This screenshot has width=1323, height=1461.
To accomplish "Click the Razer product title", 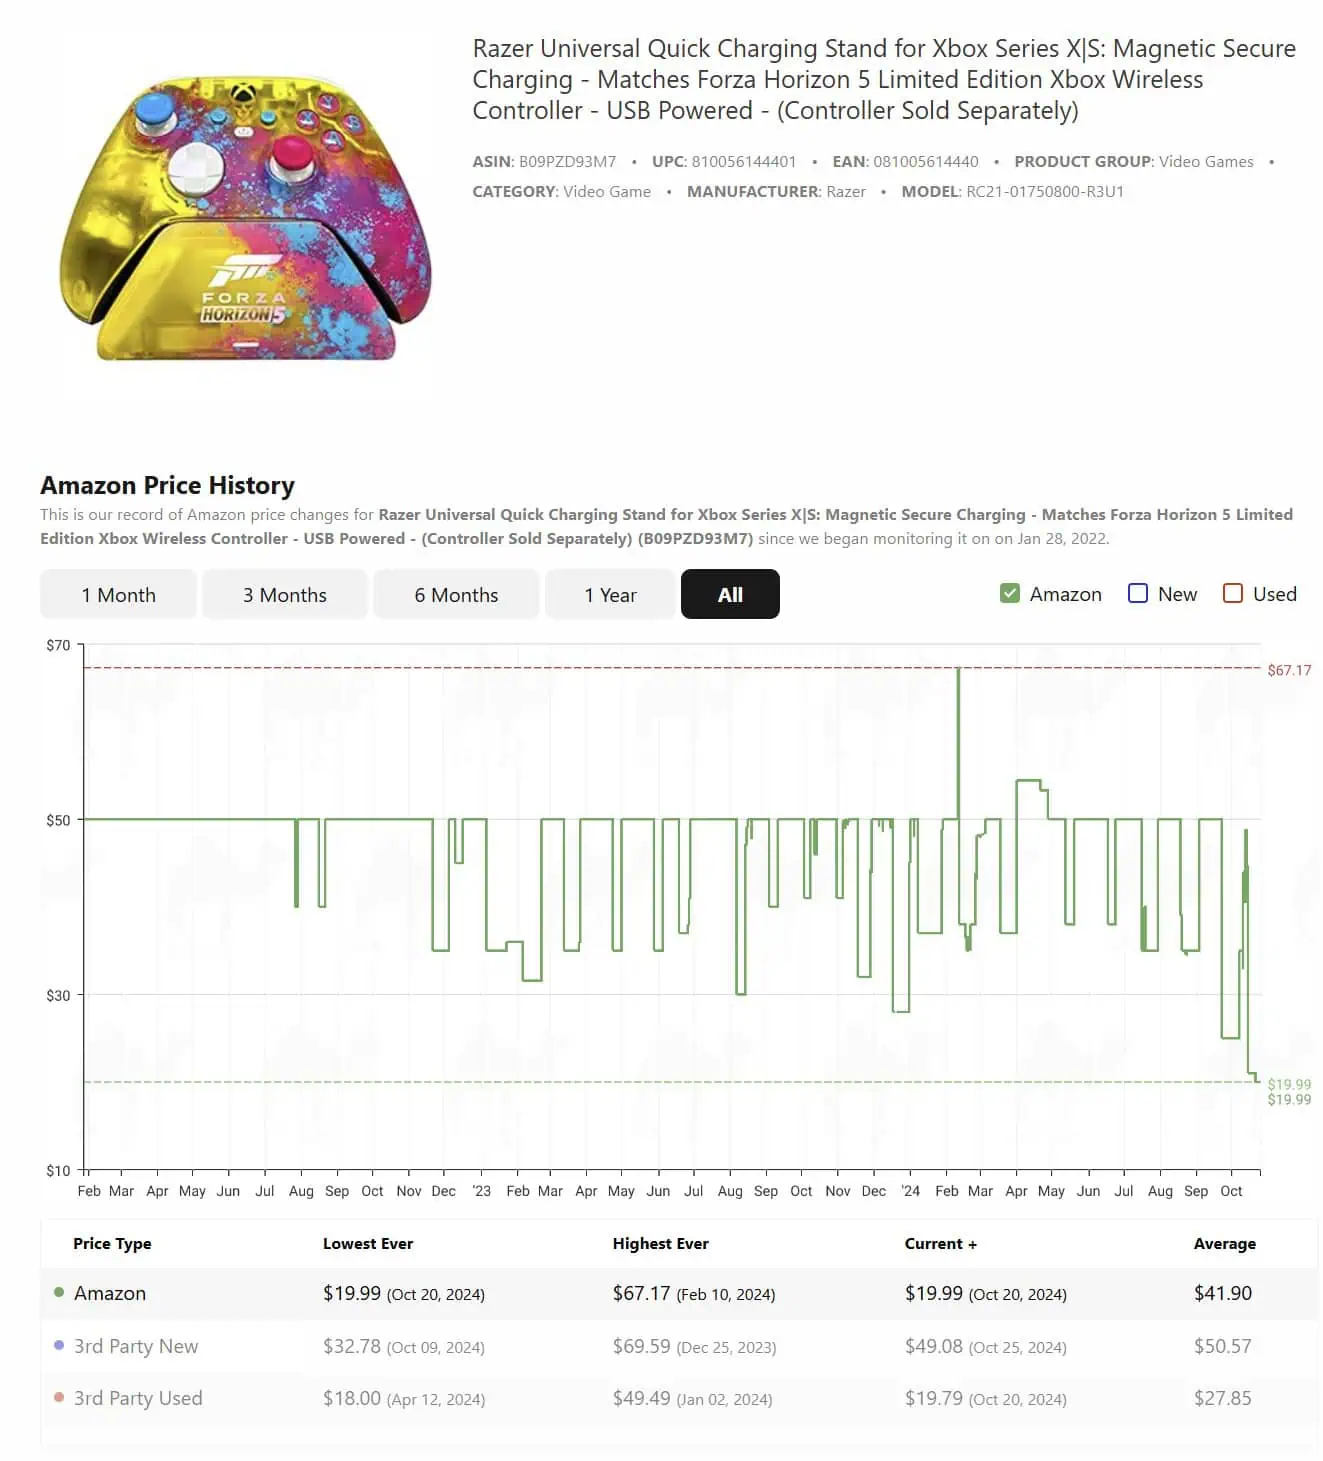I will pos(883,79).
